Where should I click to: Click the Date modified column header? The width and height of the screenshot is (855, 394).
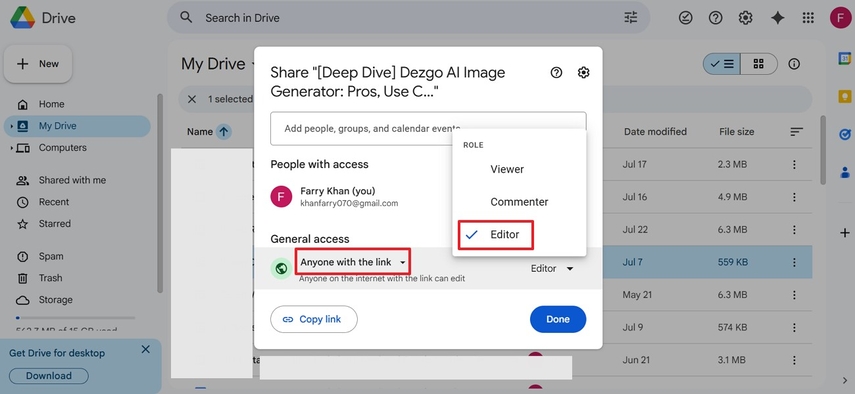(x=655, y=131)
